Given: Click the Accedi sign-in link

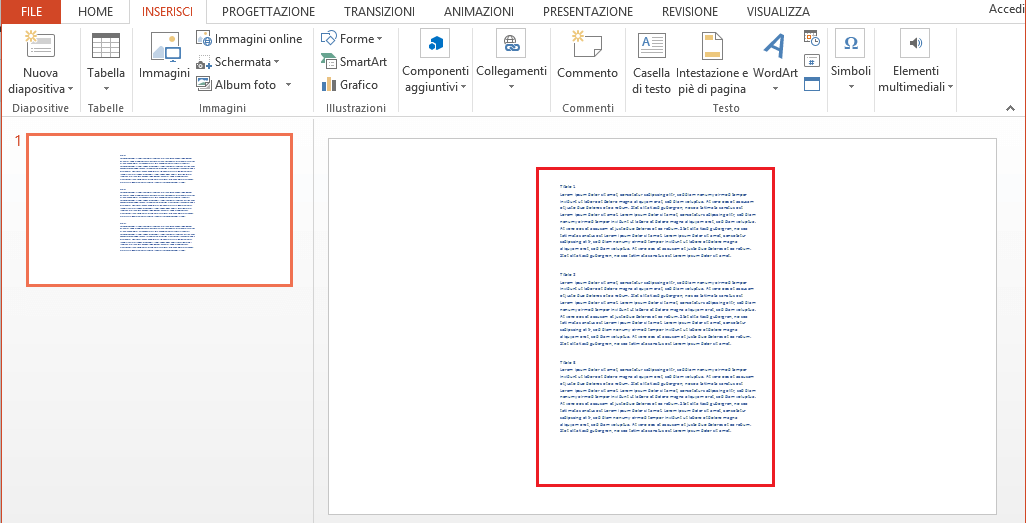Looking at the screenshot, I should tap(1007, 9).
